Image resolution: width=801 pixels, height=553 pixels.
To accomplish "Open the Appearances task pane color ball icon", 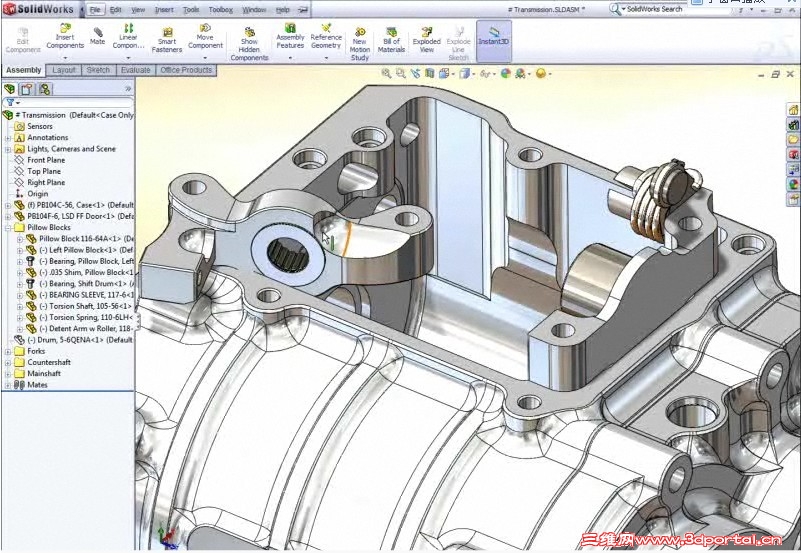I will click(x=793, y=184).
